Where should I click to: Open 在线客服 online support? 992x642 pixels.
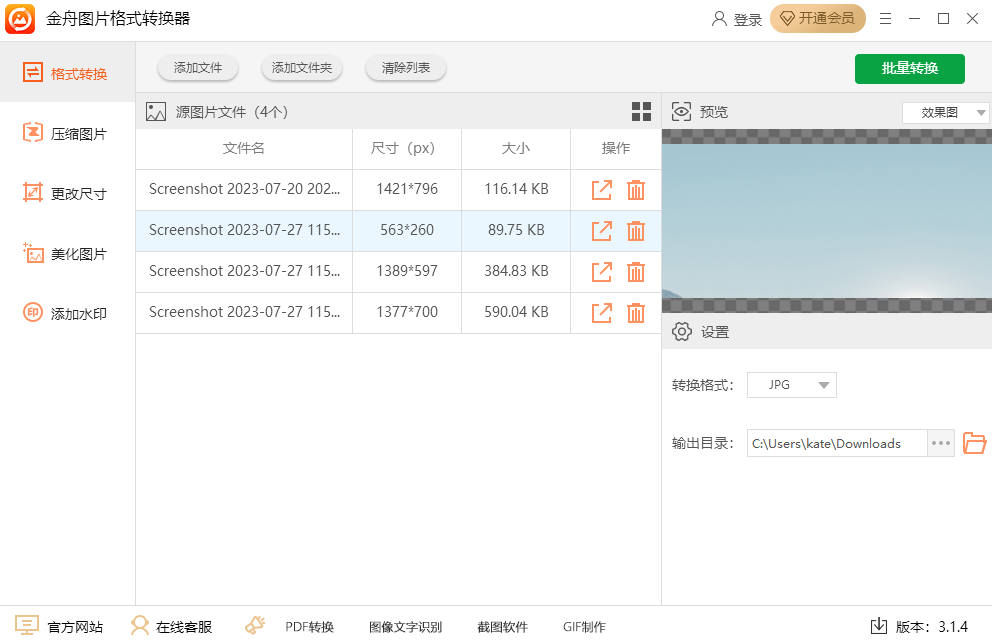pos(171,626)
